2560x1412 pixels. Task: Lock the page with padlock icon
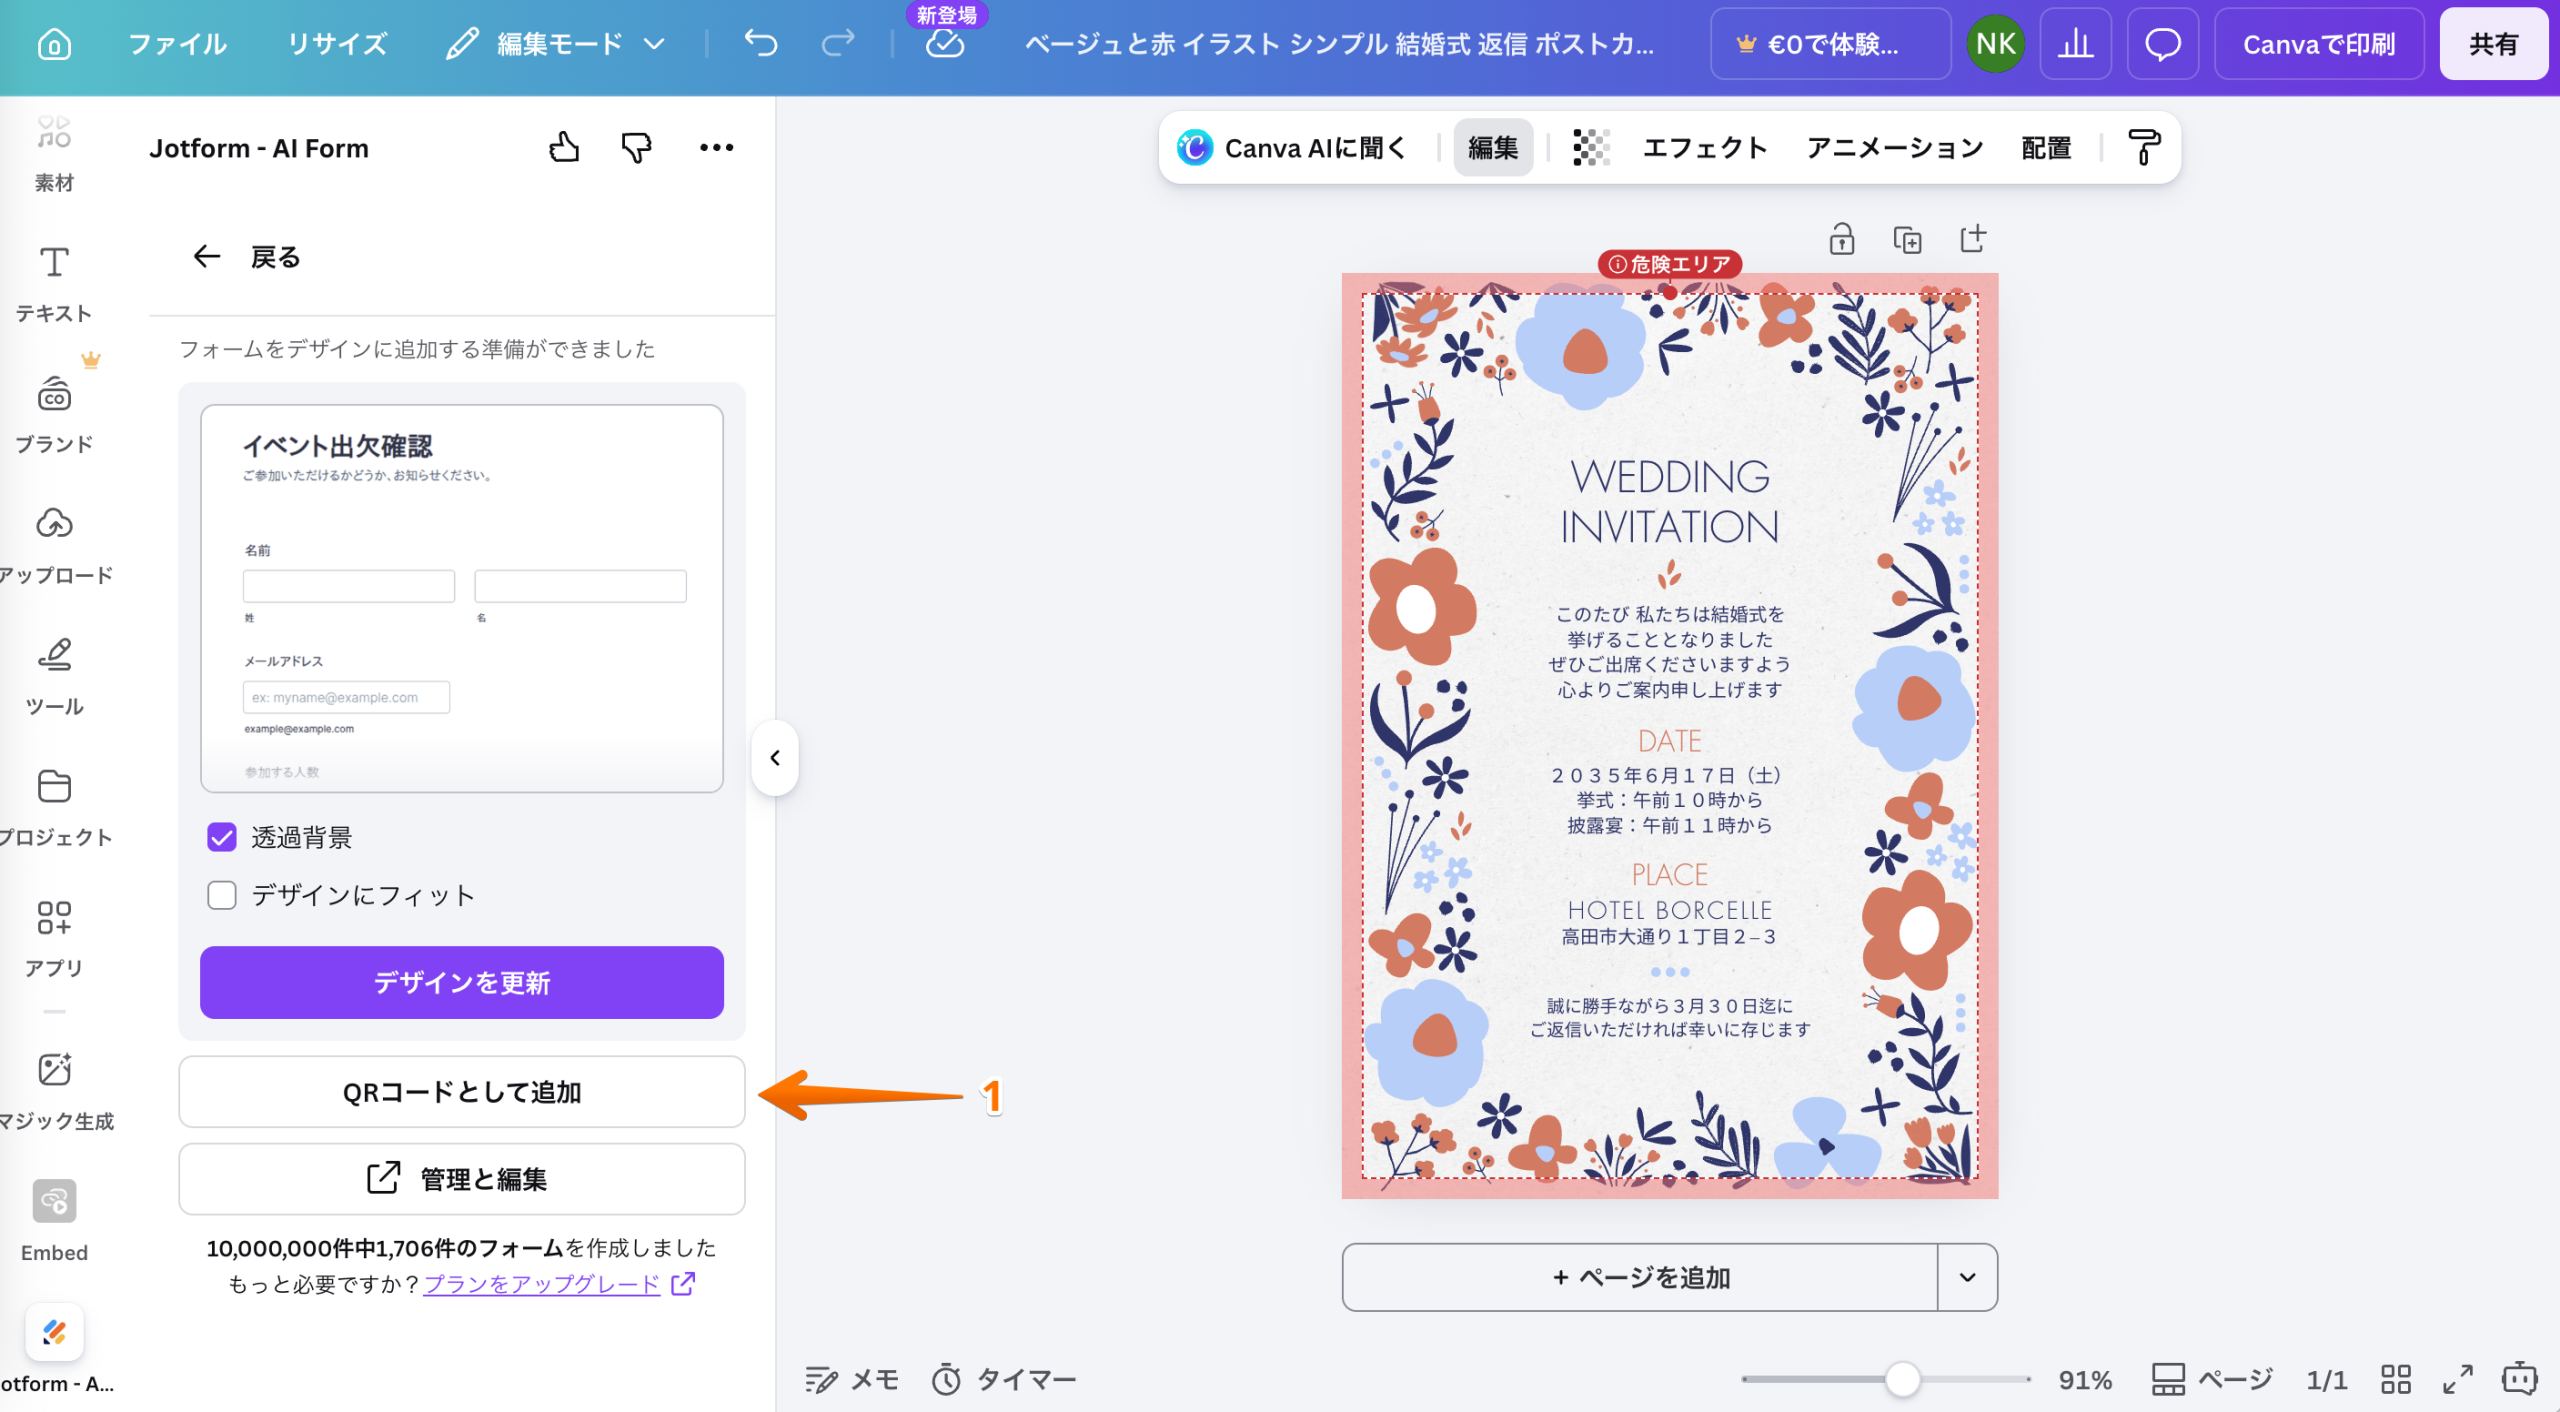click(x=1842, y=240)
